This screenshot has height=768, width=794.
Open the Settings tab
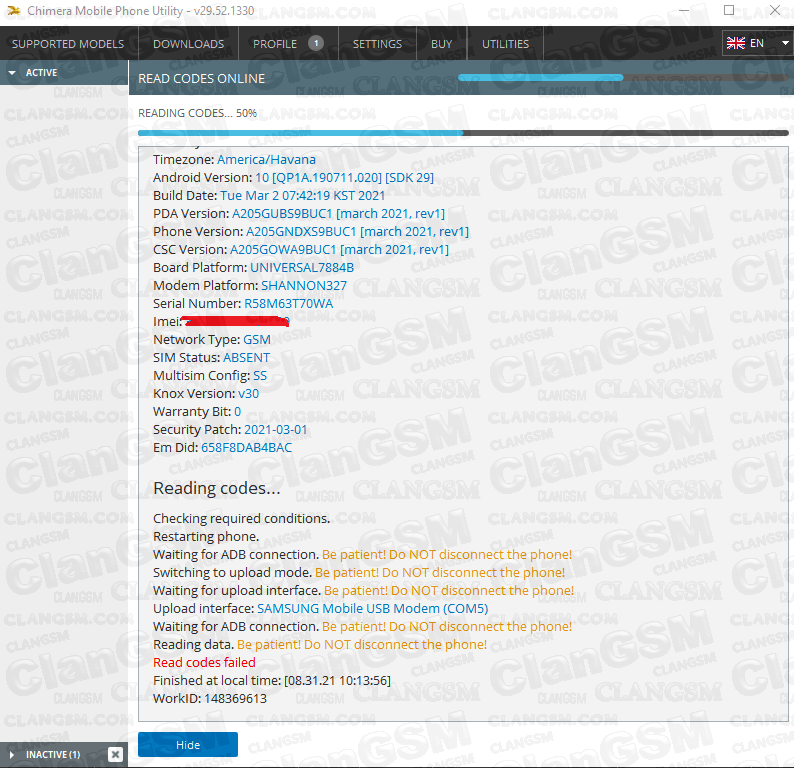coord(377,44)
